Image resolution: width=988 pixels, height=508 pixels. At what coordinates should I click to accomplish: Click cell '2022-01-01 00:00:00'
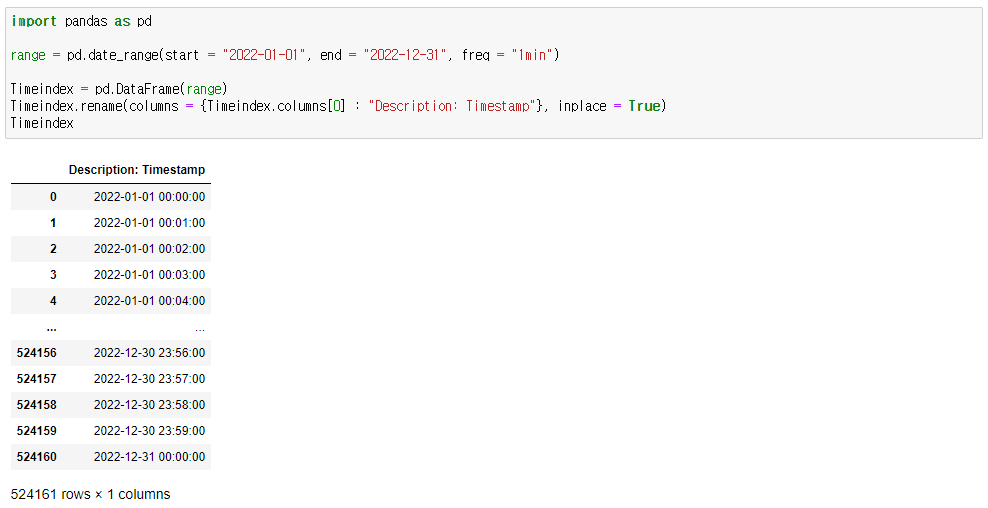[149, 197]
